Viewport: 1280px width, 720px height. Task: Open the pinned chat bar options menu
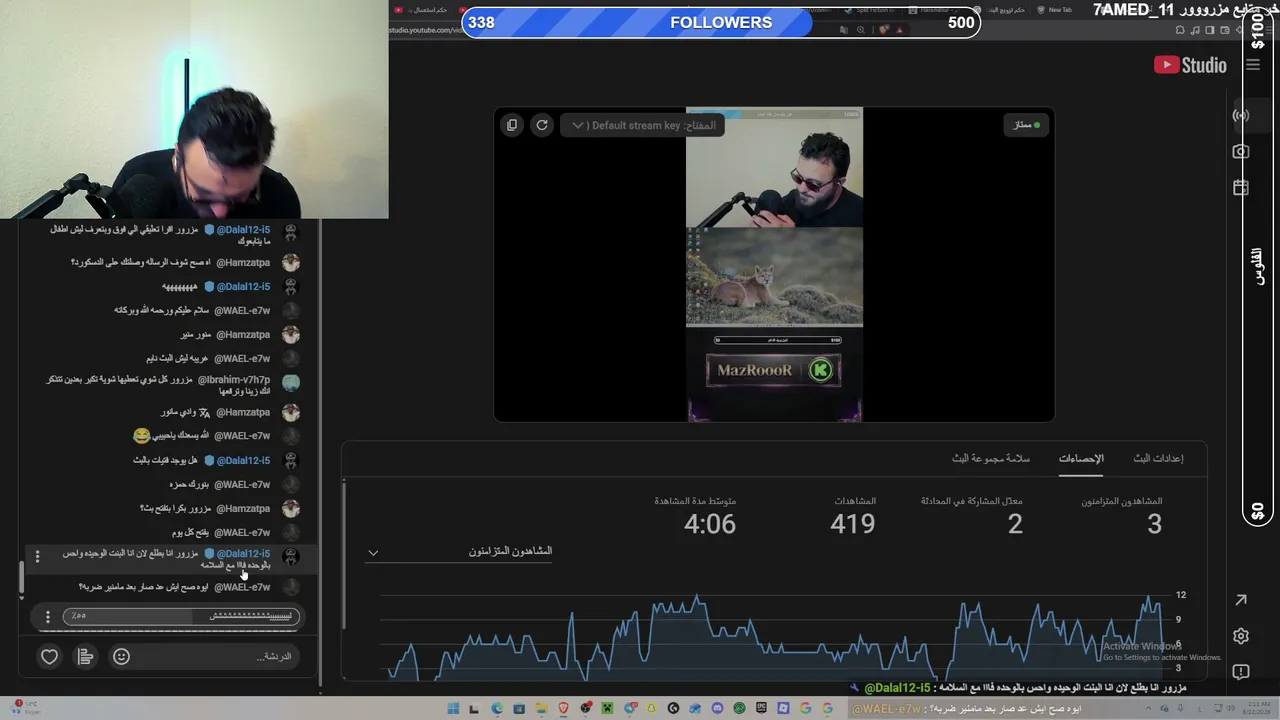click(x=47, y=616)
